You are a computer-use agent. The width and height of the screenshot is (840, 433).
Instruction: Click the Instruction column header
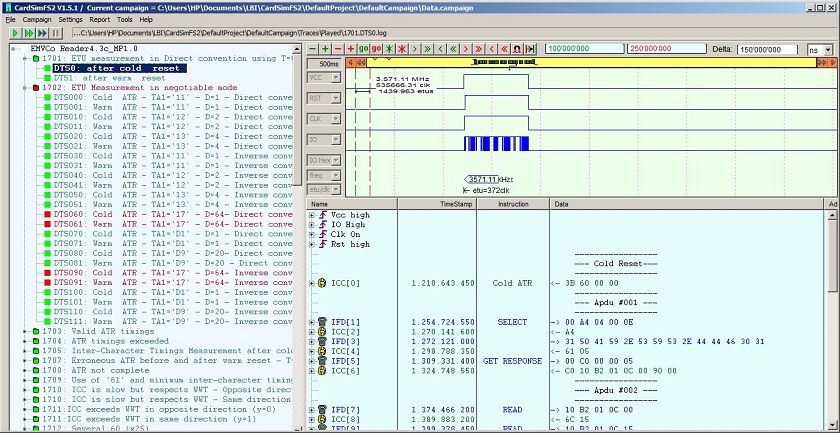(x=513, y=204)
